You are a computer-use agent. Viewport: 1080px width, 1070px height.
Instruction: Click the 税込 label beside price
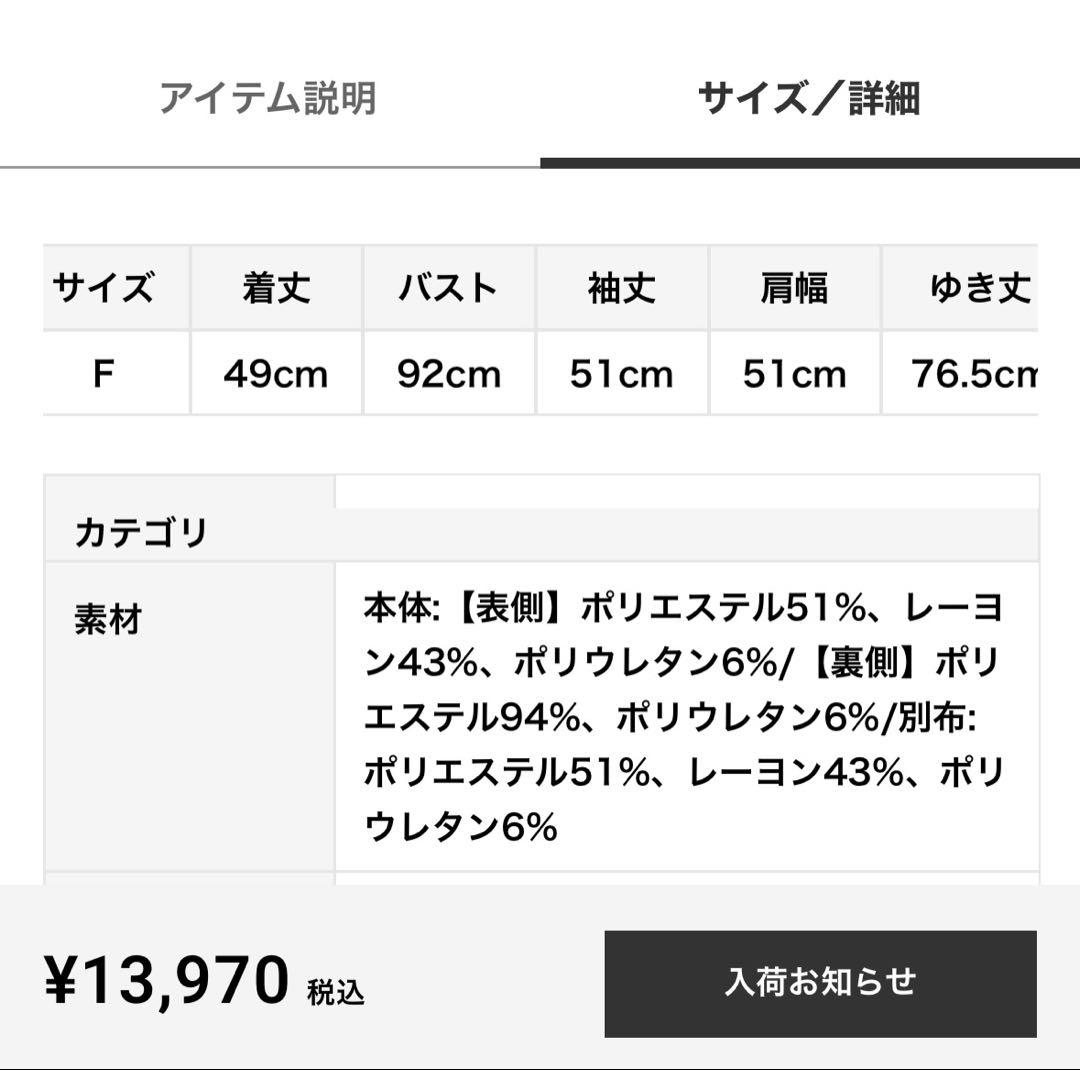[x=336, y=992]
